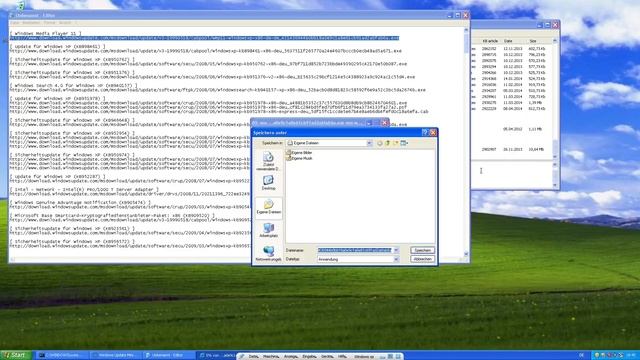640x360 pixels.
Task: Click the Editor window vertical scrollbar
Action: tap(466, 142)
